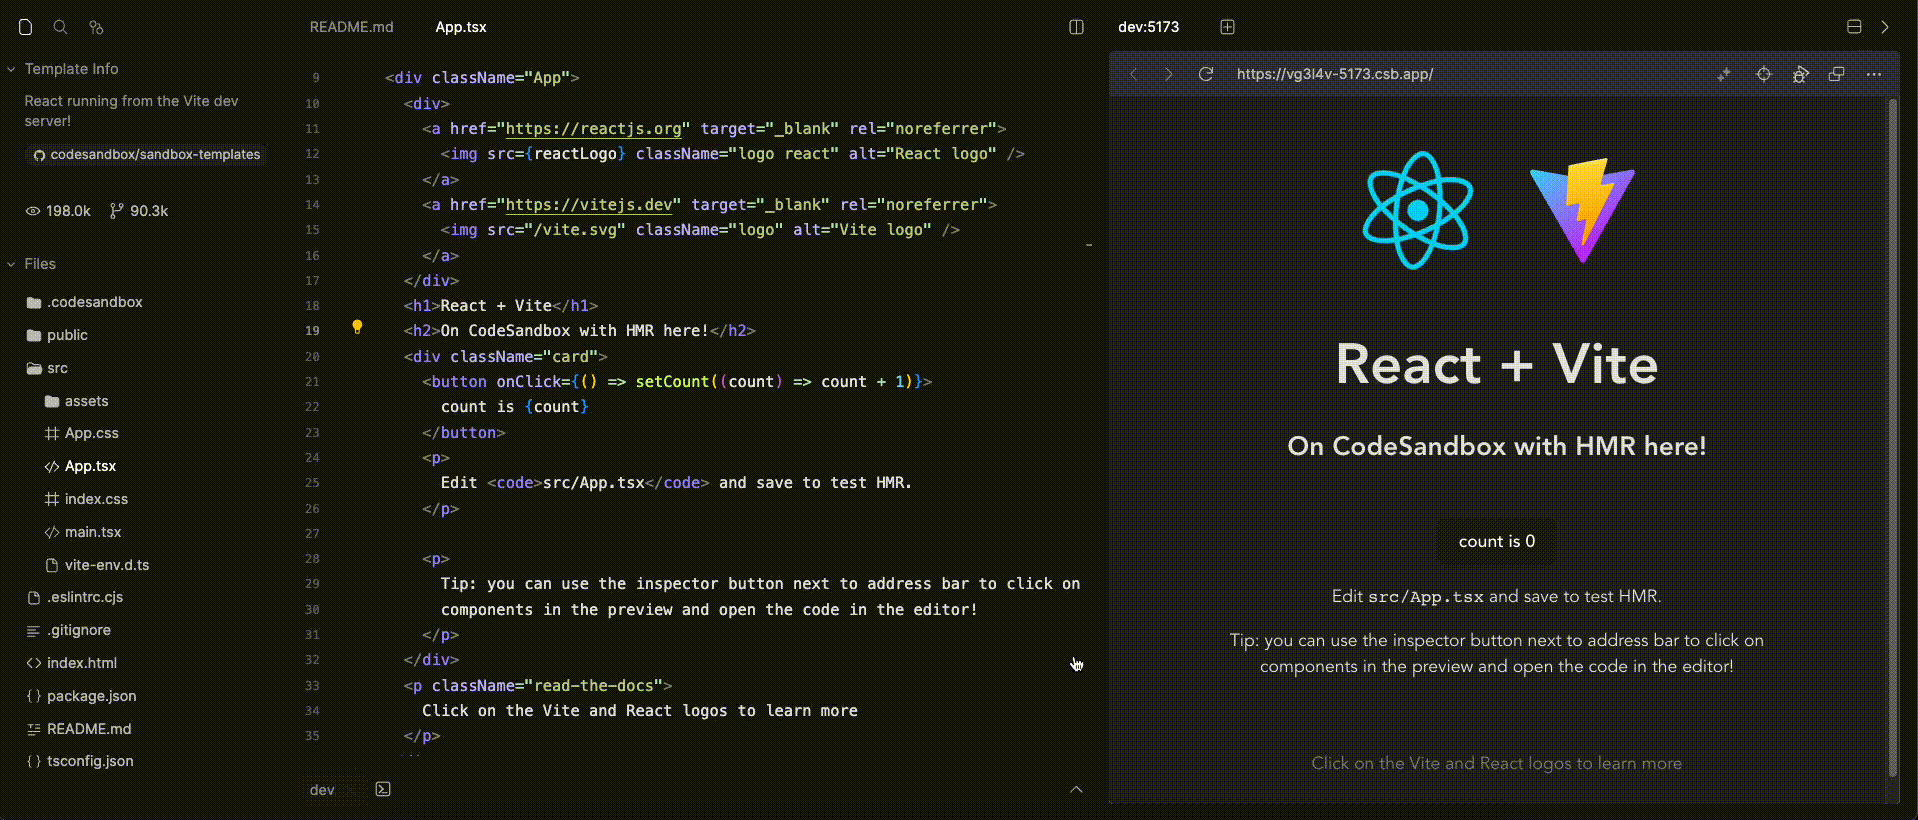Click the 'count is 0' button
Viewport: 1918px width, 820px height.
pyautogui.click(x=1496, y=541)
